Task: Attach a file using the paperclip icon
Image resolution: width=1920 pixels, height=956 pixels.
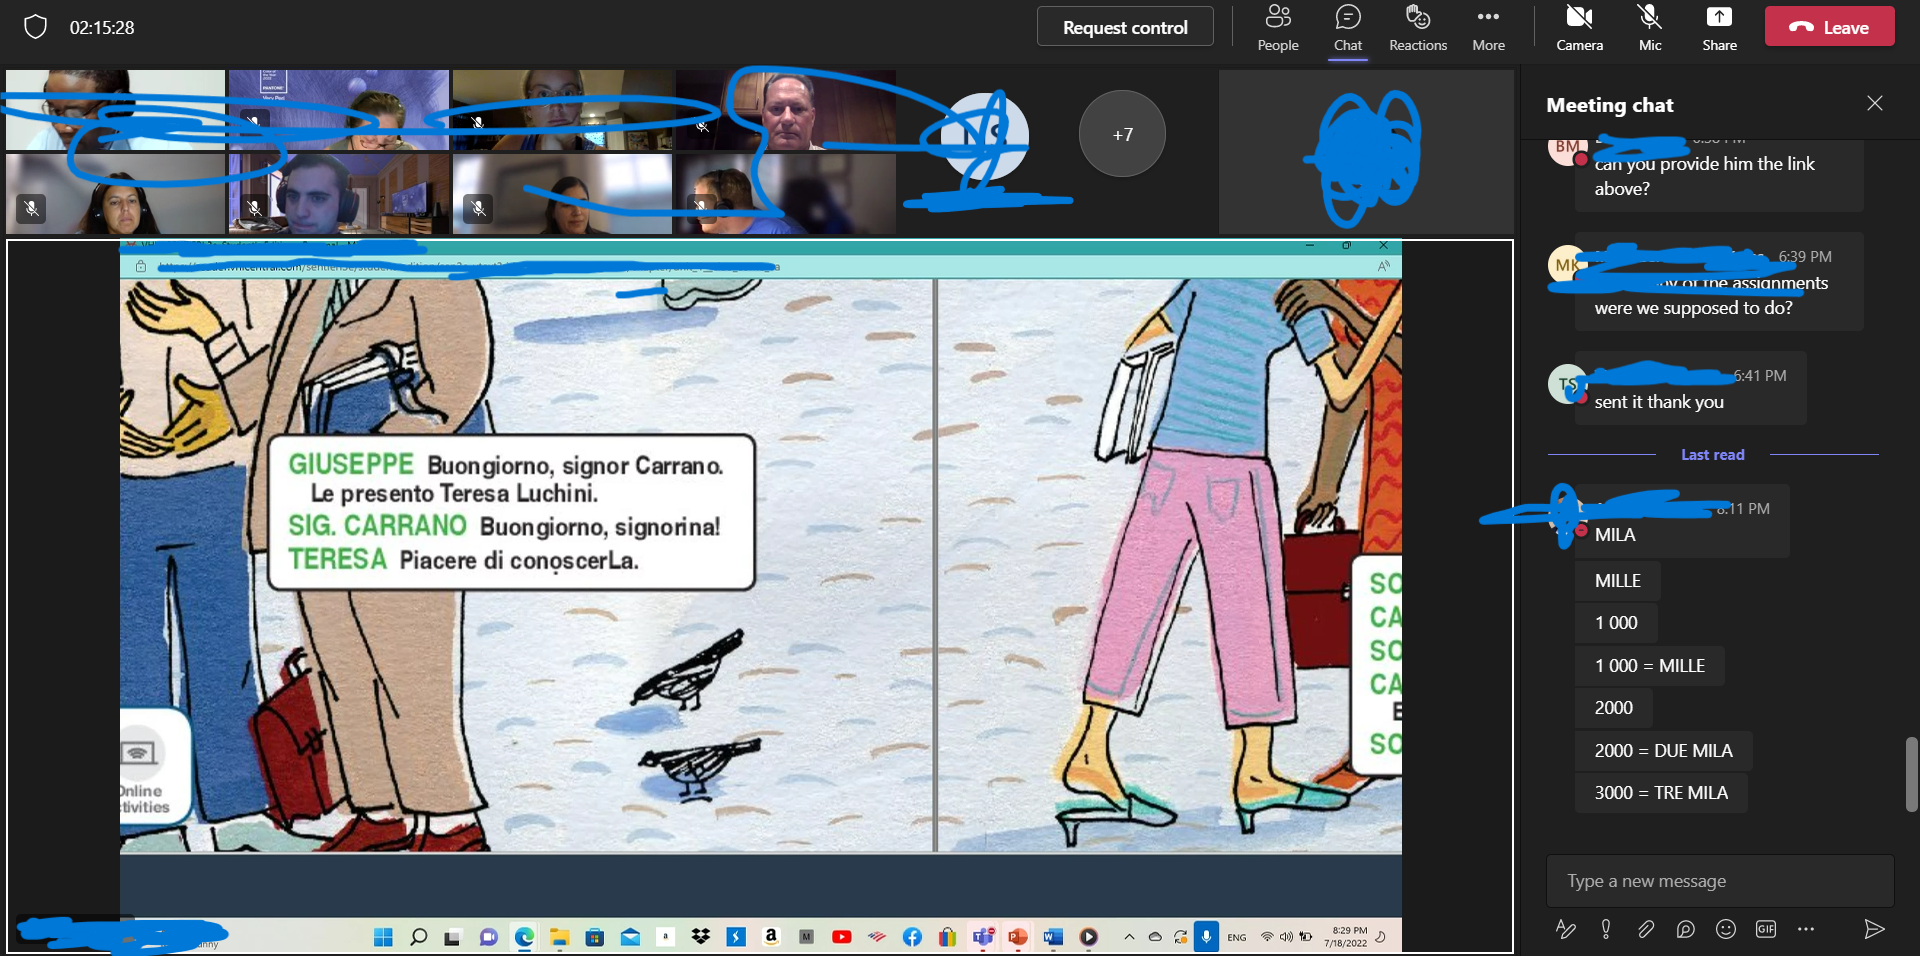Action: [x=1646, y=929]
